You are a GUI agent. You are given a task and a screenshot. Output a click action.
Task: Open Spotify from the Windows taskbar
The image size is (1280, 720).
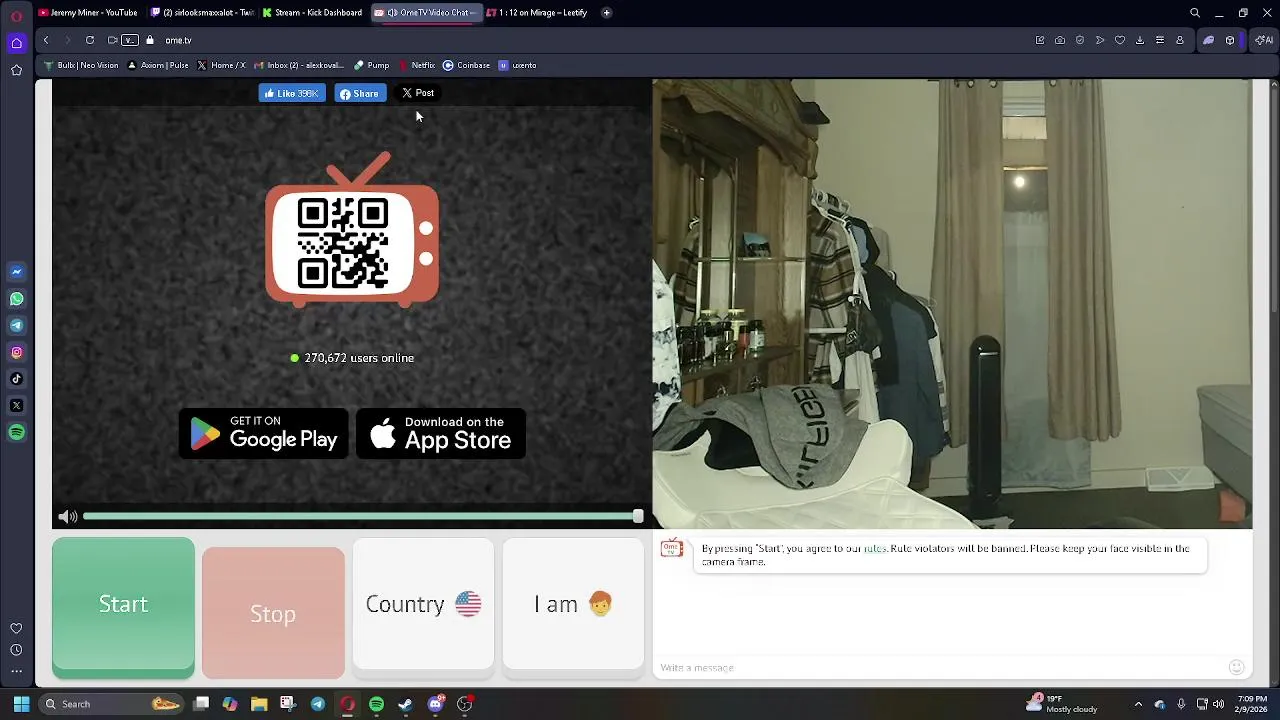376,704
